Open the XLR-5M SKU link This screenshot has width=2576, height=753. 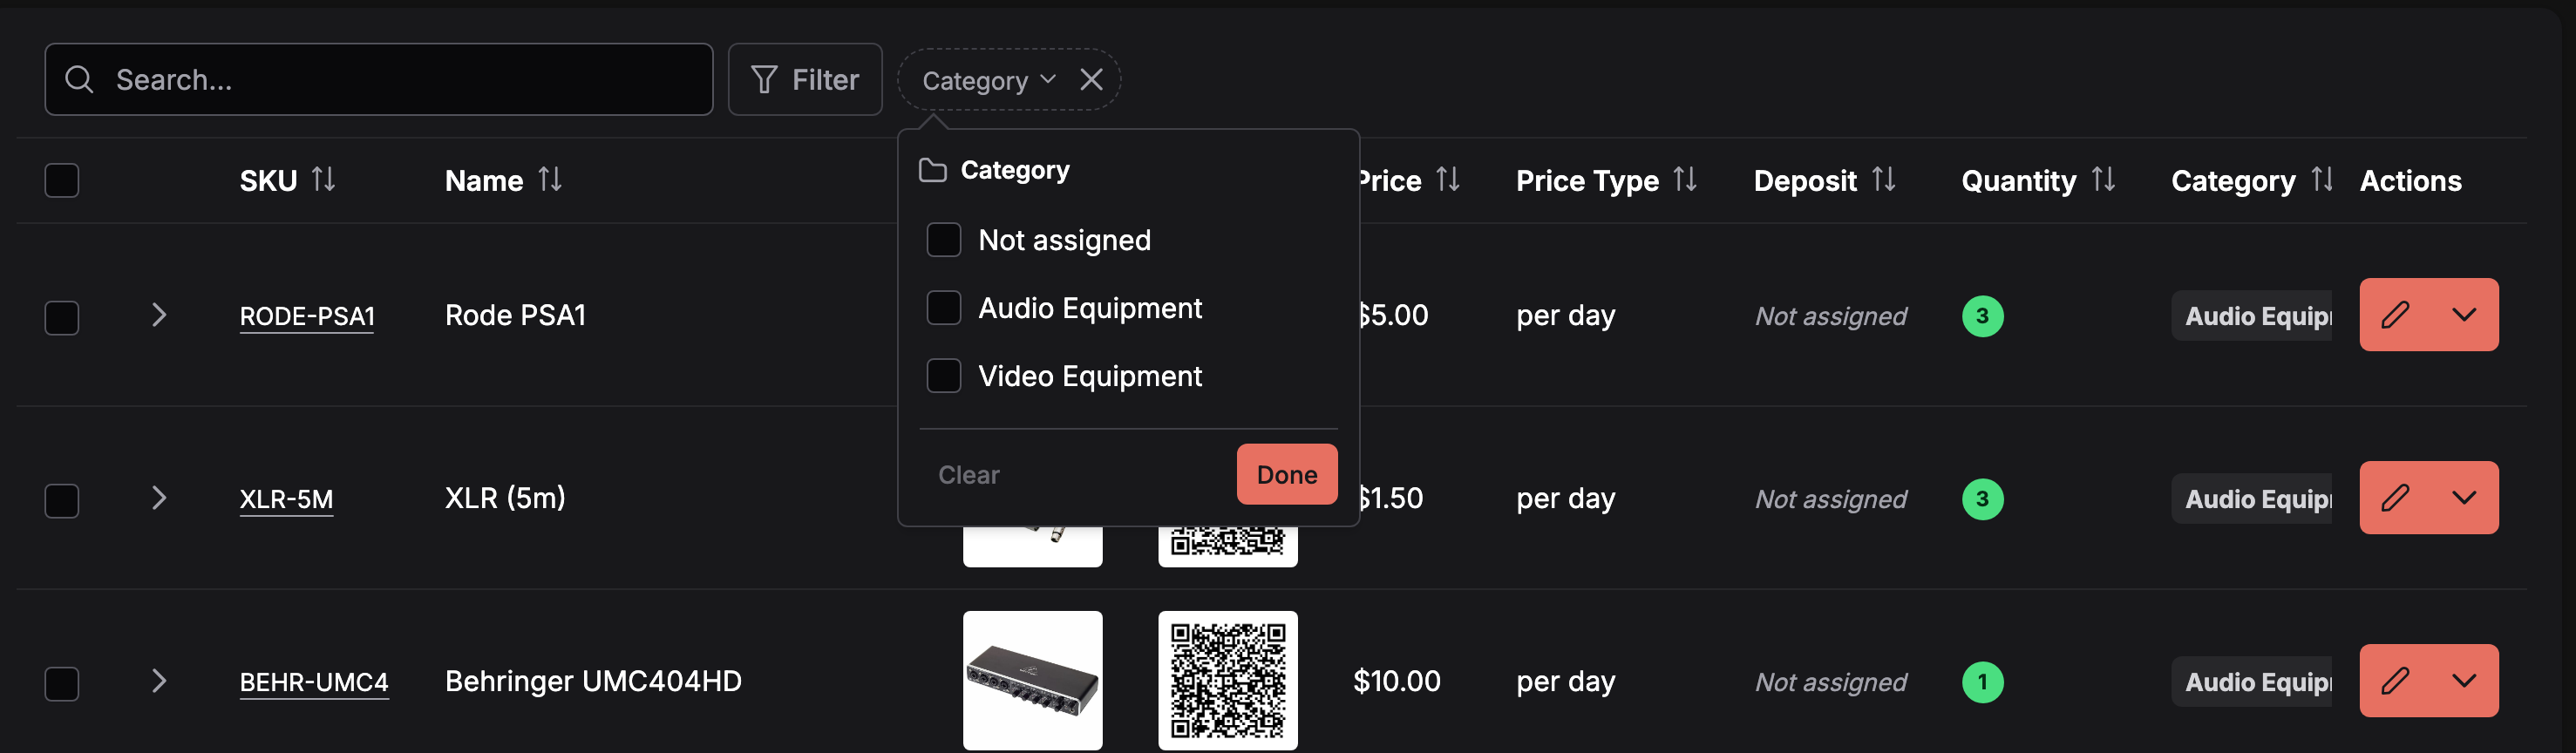click(286, 500)
